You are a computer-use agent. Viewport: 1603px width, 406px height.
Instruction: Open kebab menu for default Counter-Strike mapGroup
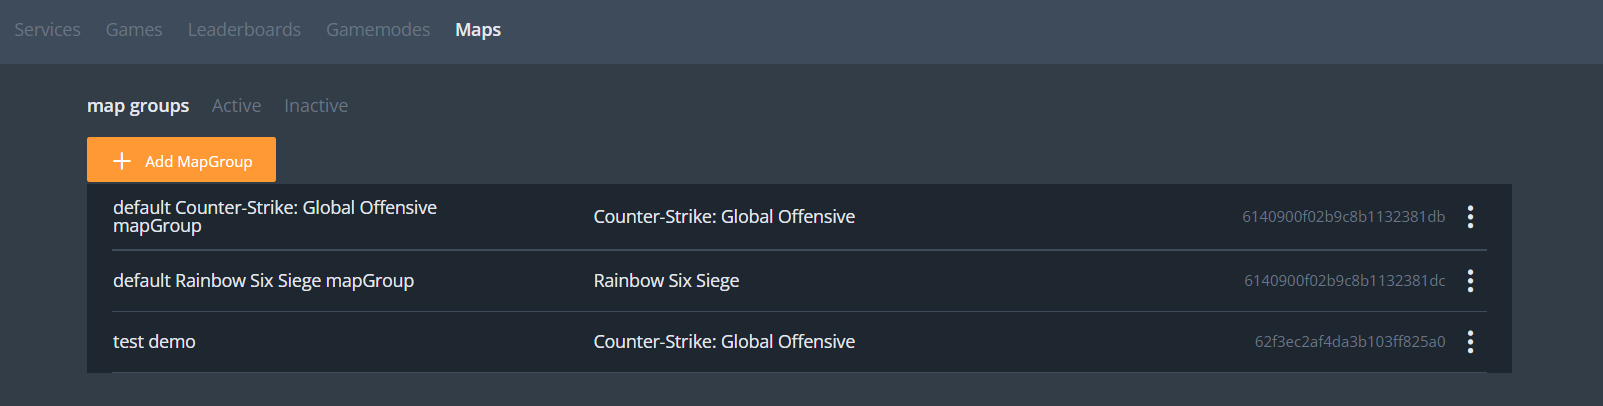(1470, 217)
